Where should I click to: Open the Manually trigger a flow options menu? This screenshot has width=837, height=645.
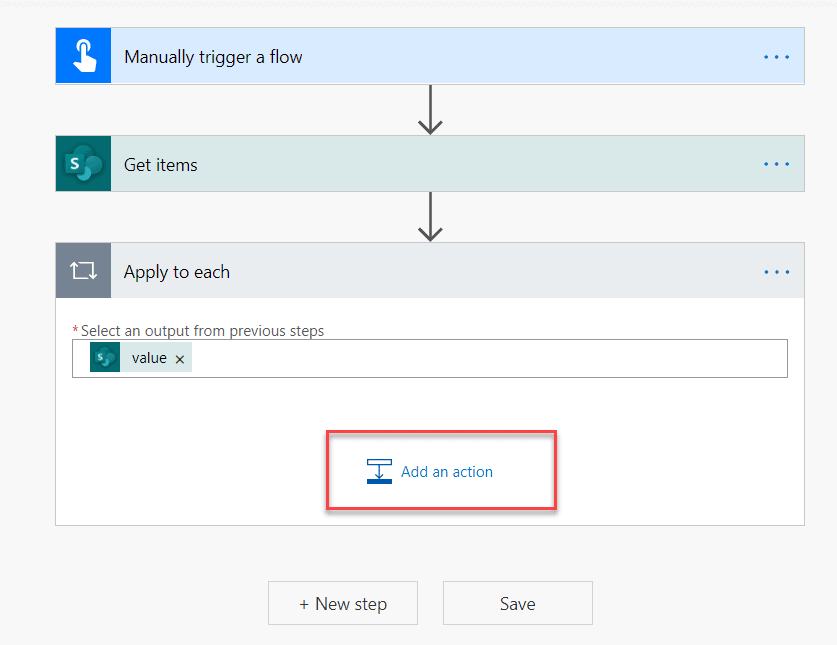point(776,56)
